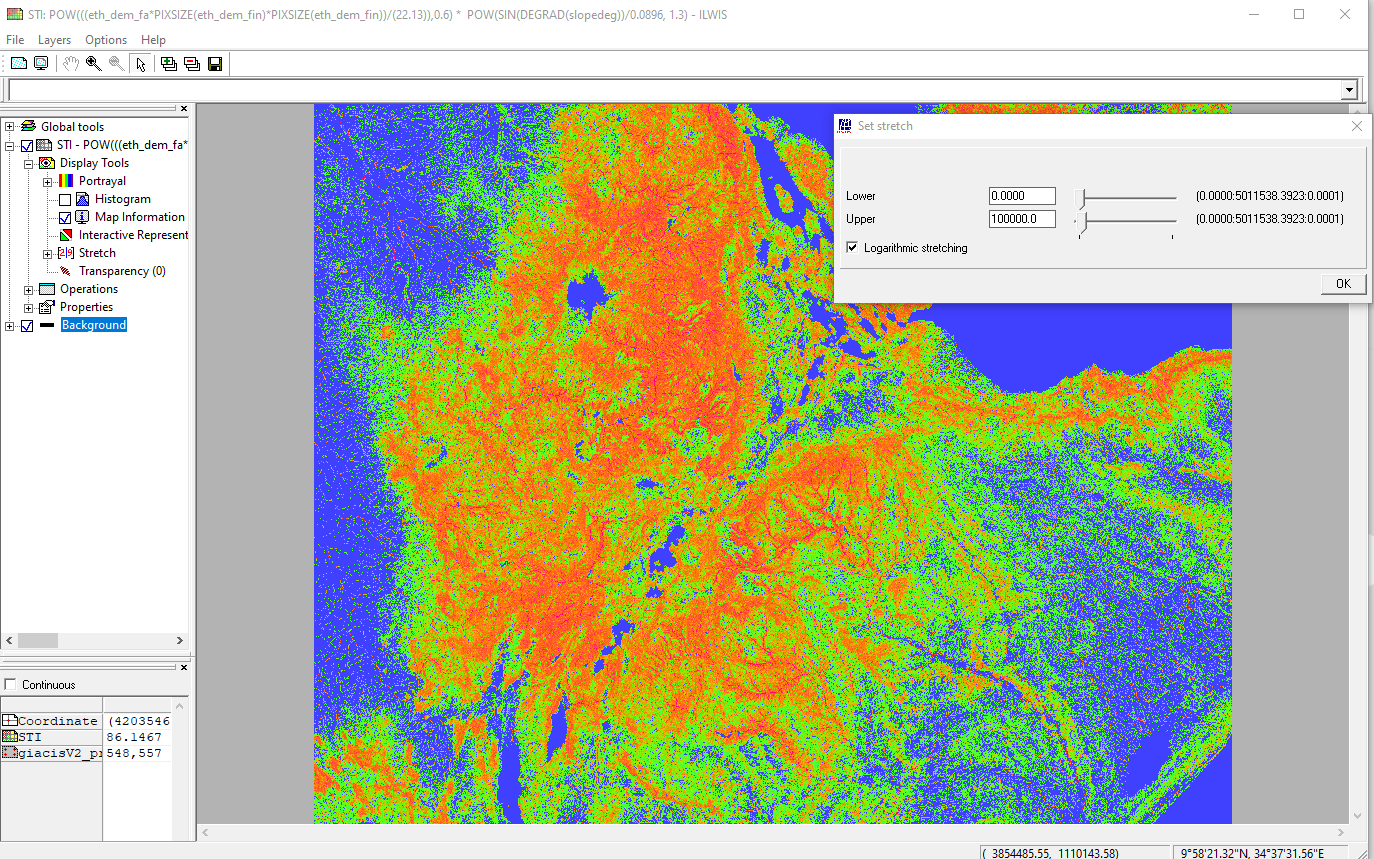The image size is (1374, 859).
Task: Select the Pan hand tool
Action: [x=70, y=63]
